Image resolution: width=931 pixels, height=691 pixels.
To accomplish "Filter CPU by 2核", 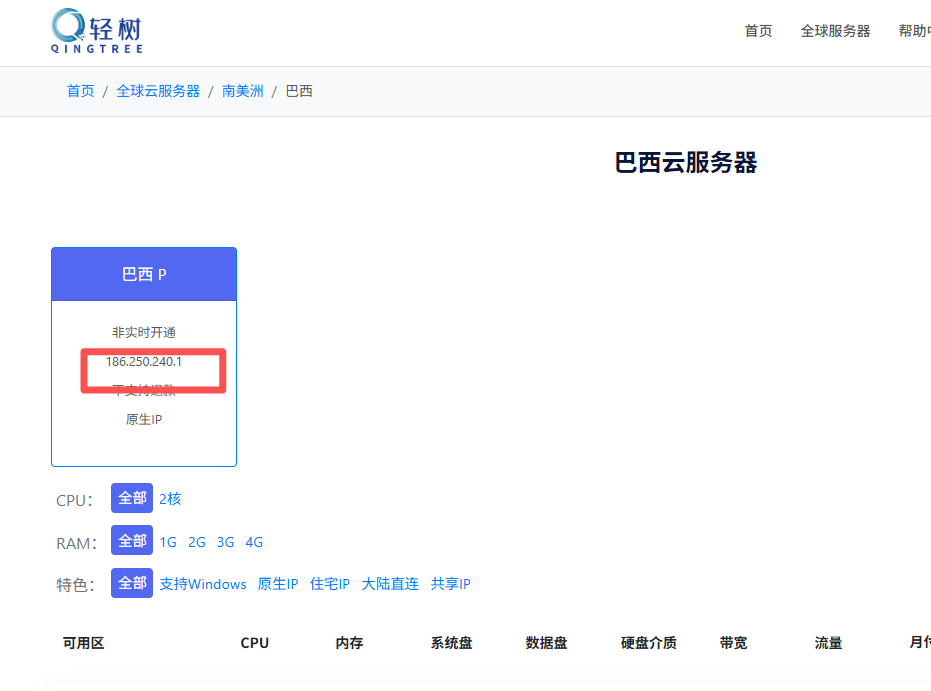I will (170, 498).
